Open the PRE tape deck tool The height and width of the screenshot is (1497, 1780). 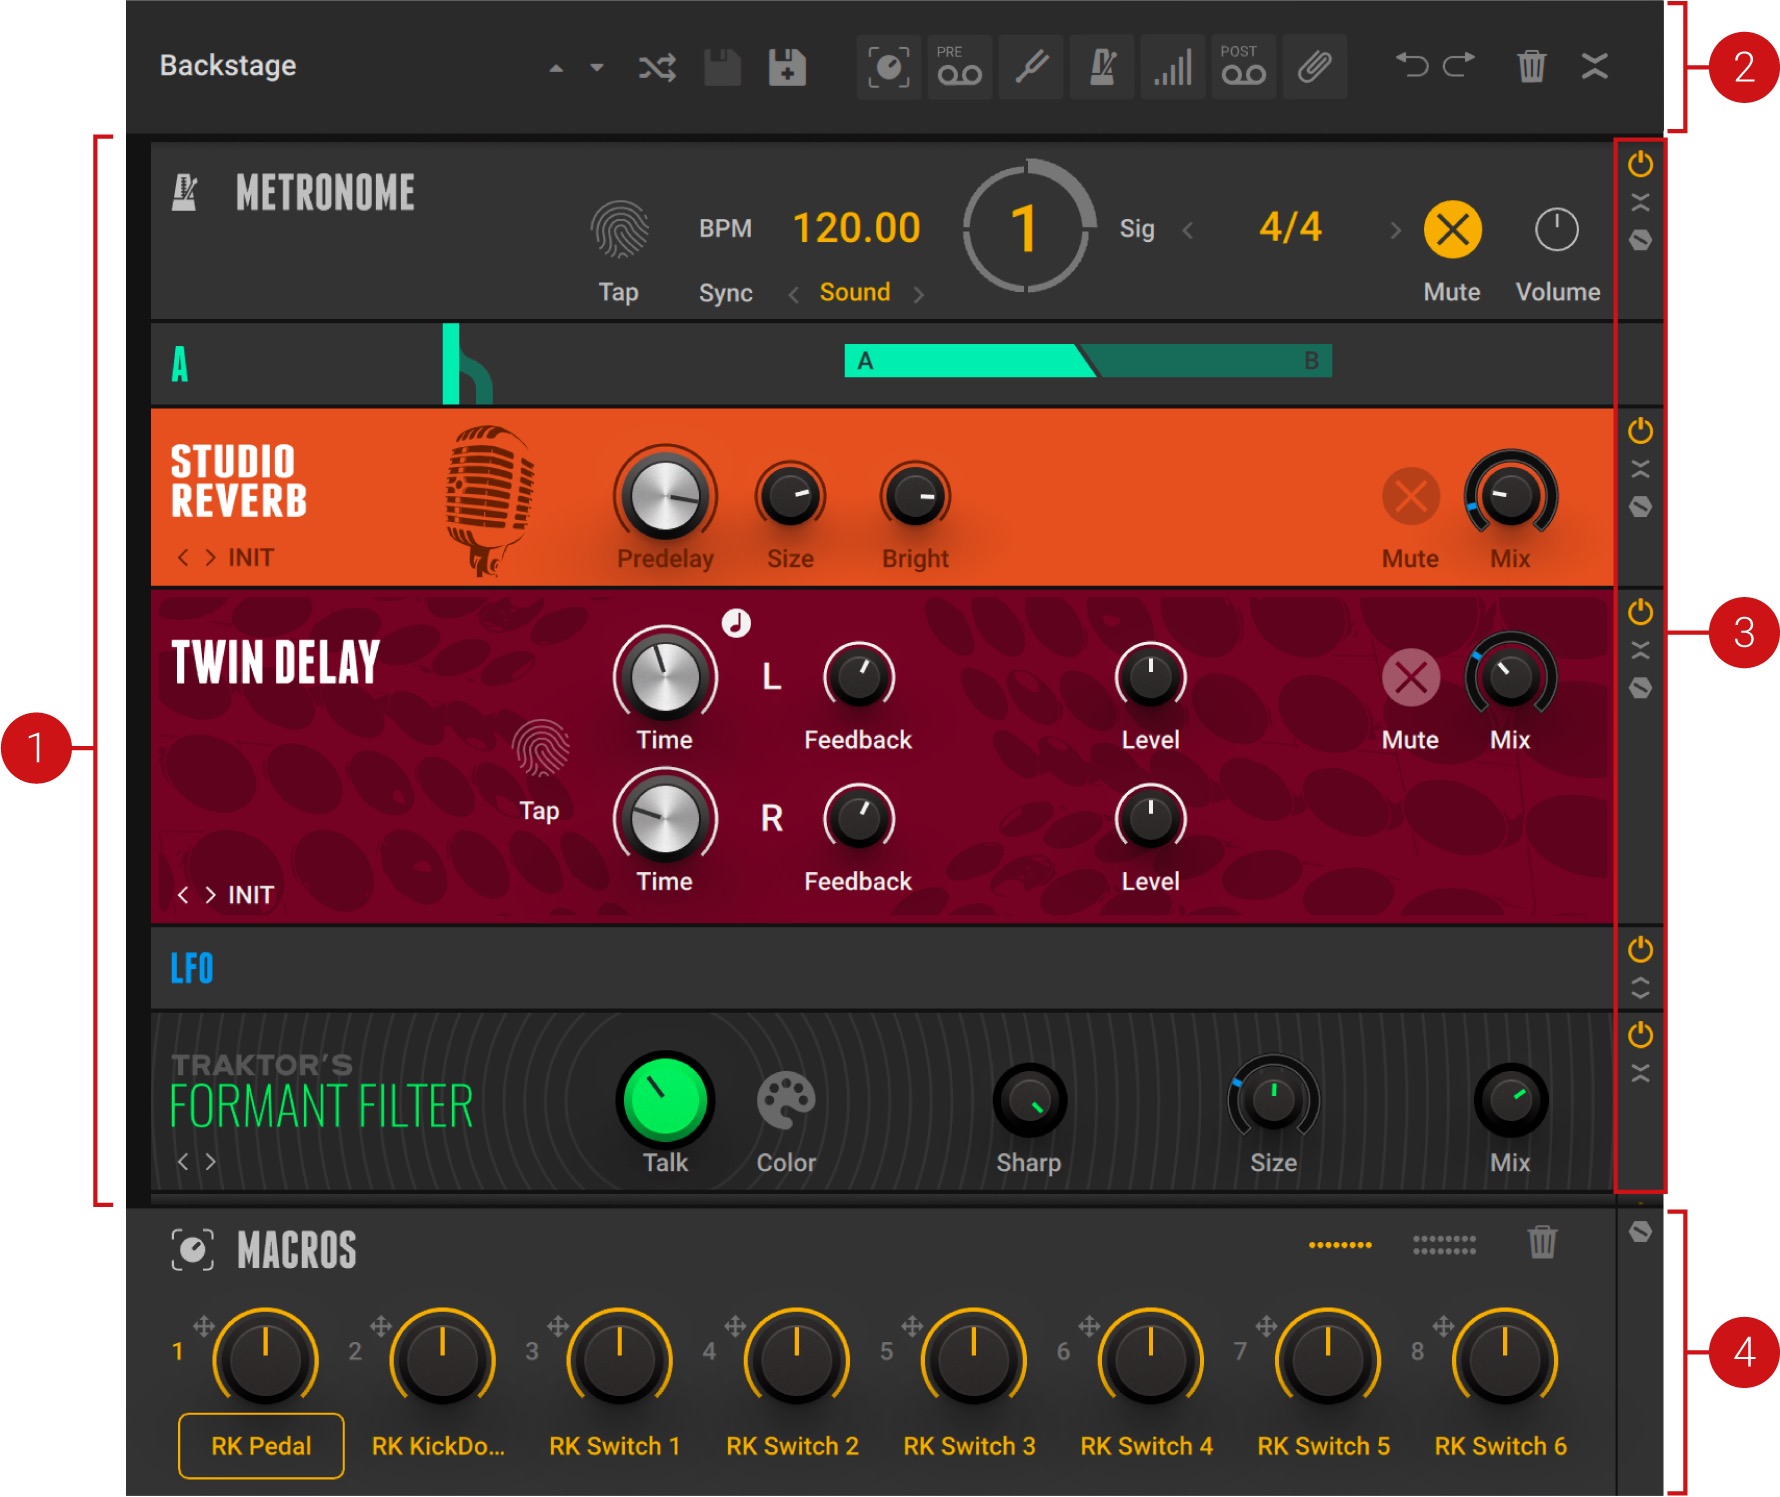click(959, 67)
